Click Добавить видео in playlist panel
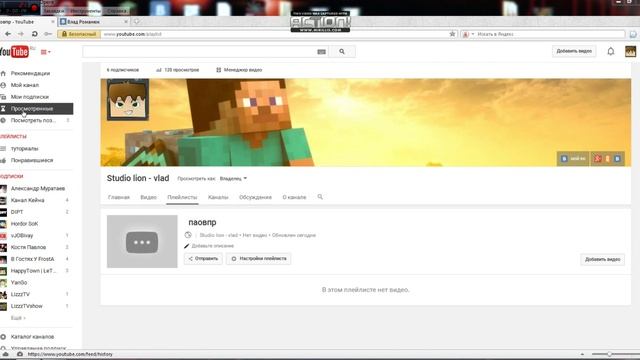 click(x=602, y=260)
